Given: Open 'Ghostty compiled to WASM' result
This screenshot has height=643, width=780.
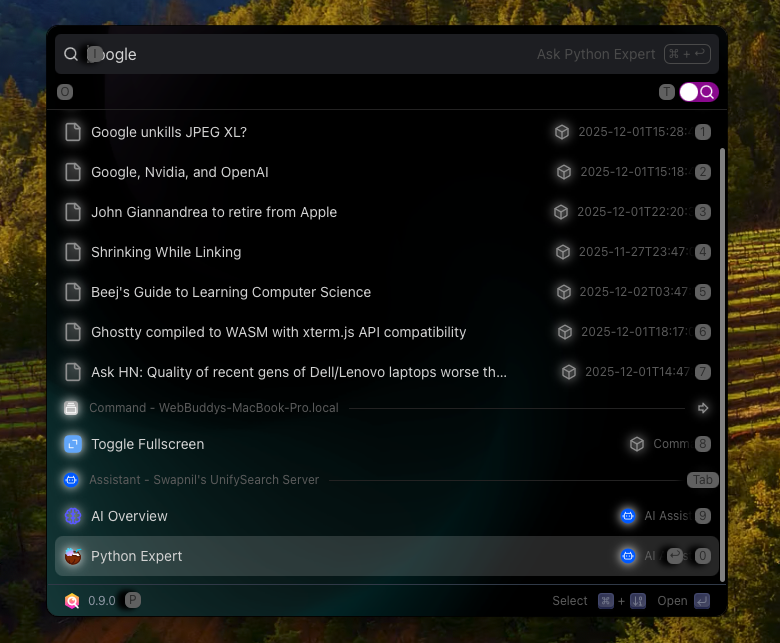Looking at the screenshot, I should (x=387, y=332).
